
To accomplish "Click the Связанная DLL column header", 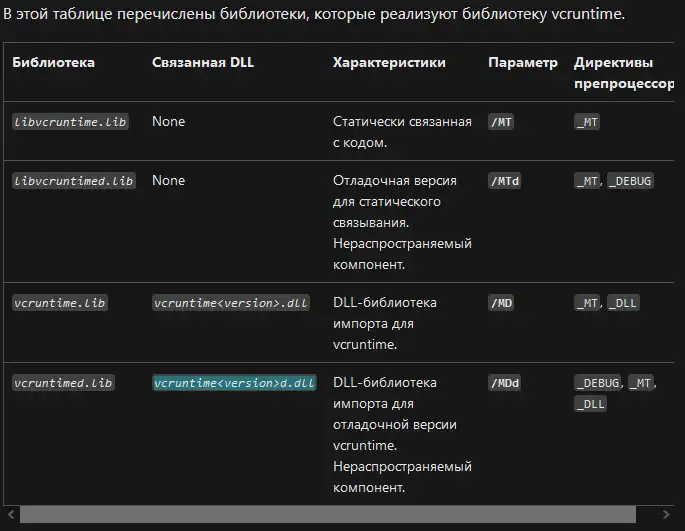I will coord(203,62).
